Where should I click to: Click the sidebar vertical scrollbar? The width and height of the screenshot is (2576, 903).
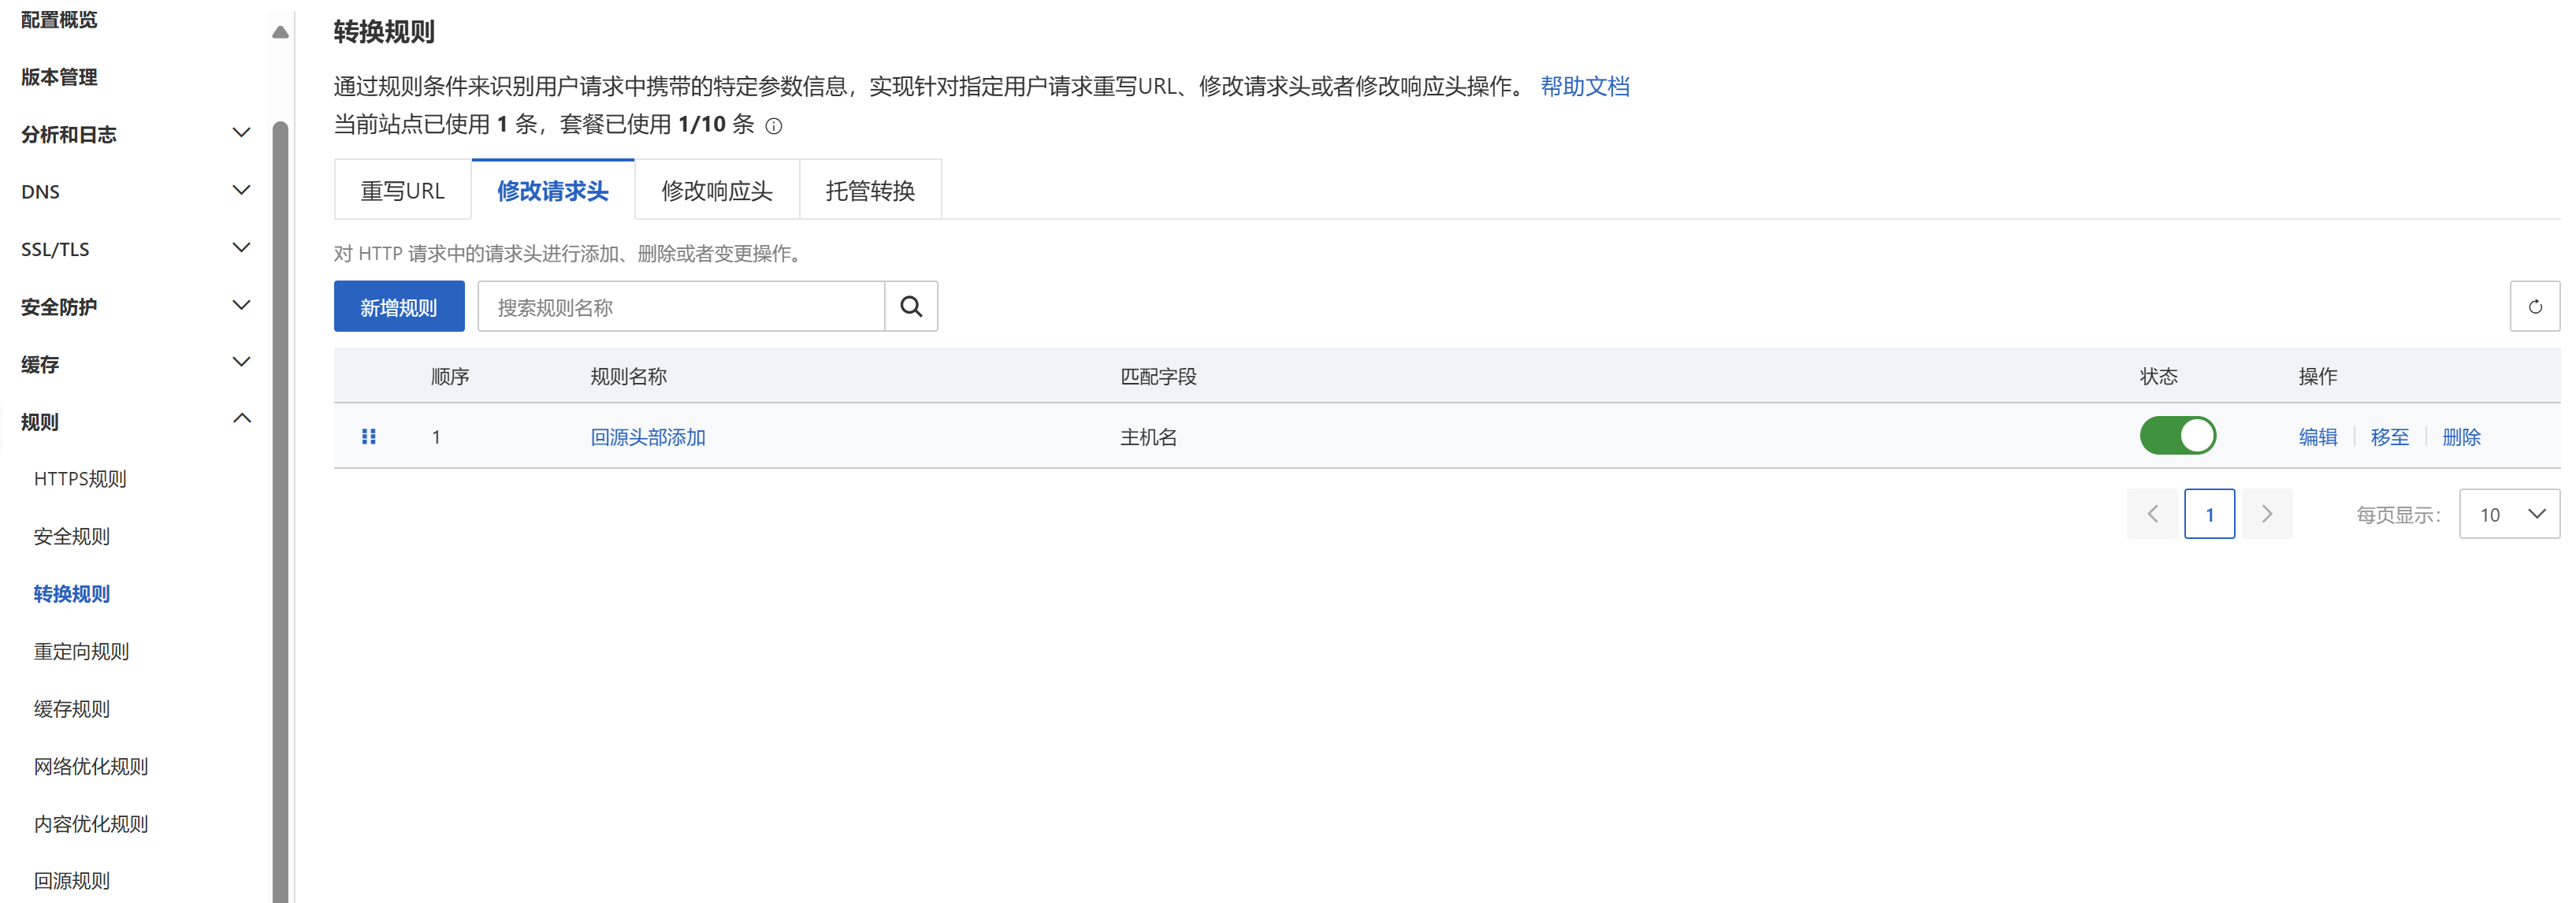click(x=280, y=500)
